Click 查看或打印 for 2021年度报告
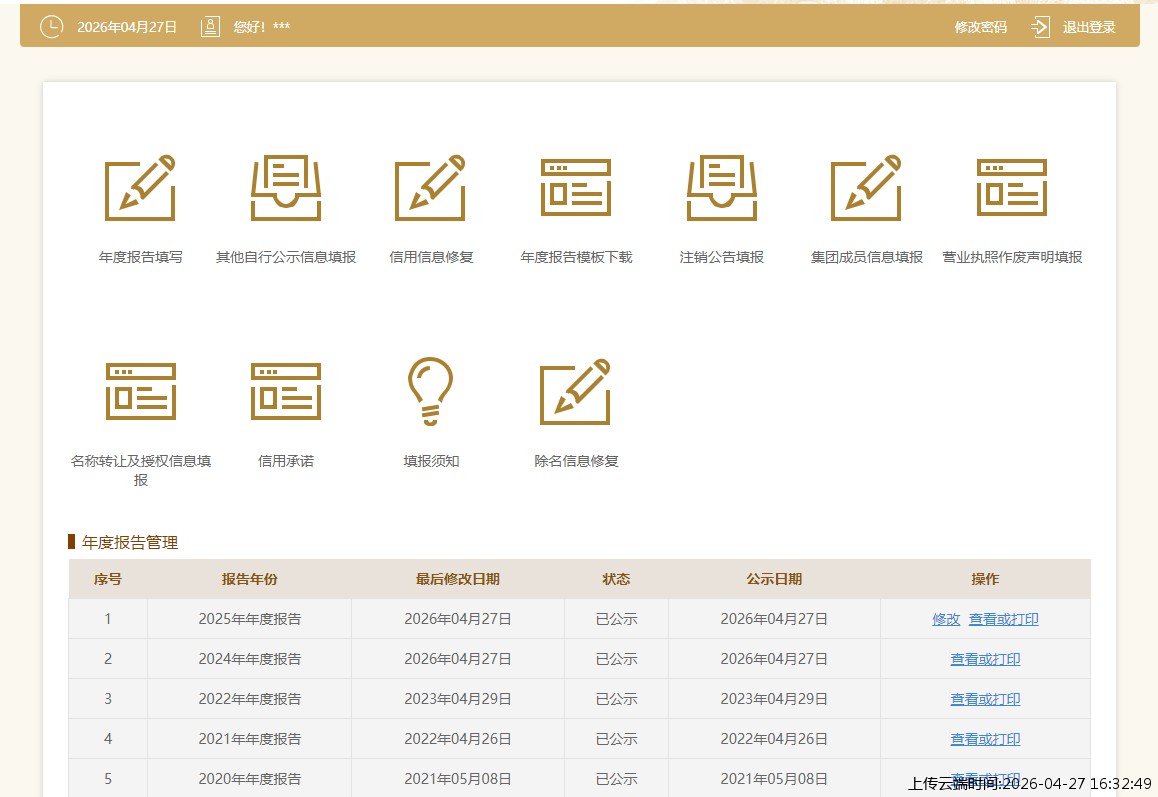This screenshot has width=1158, height=797. [x=985, y=739]
